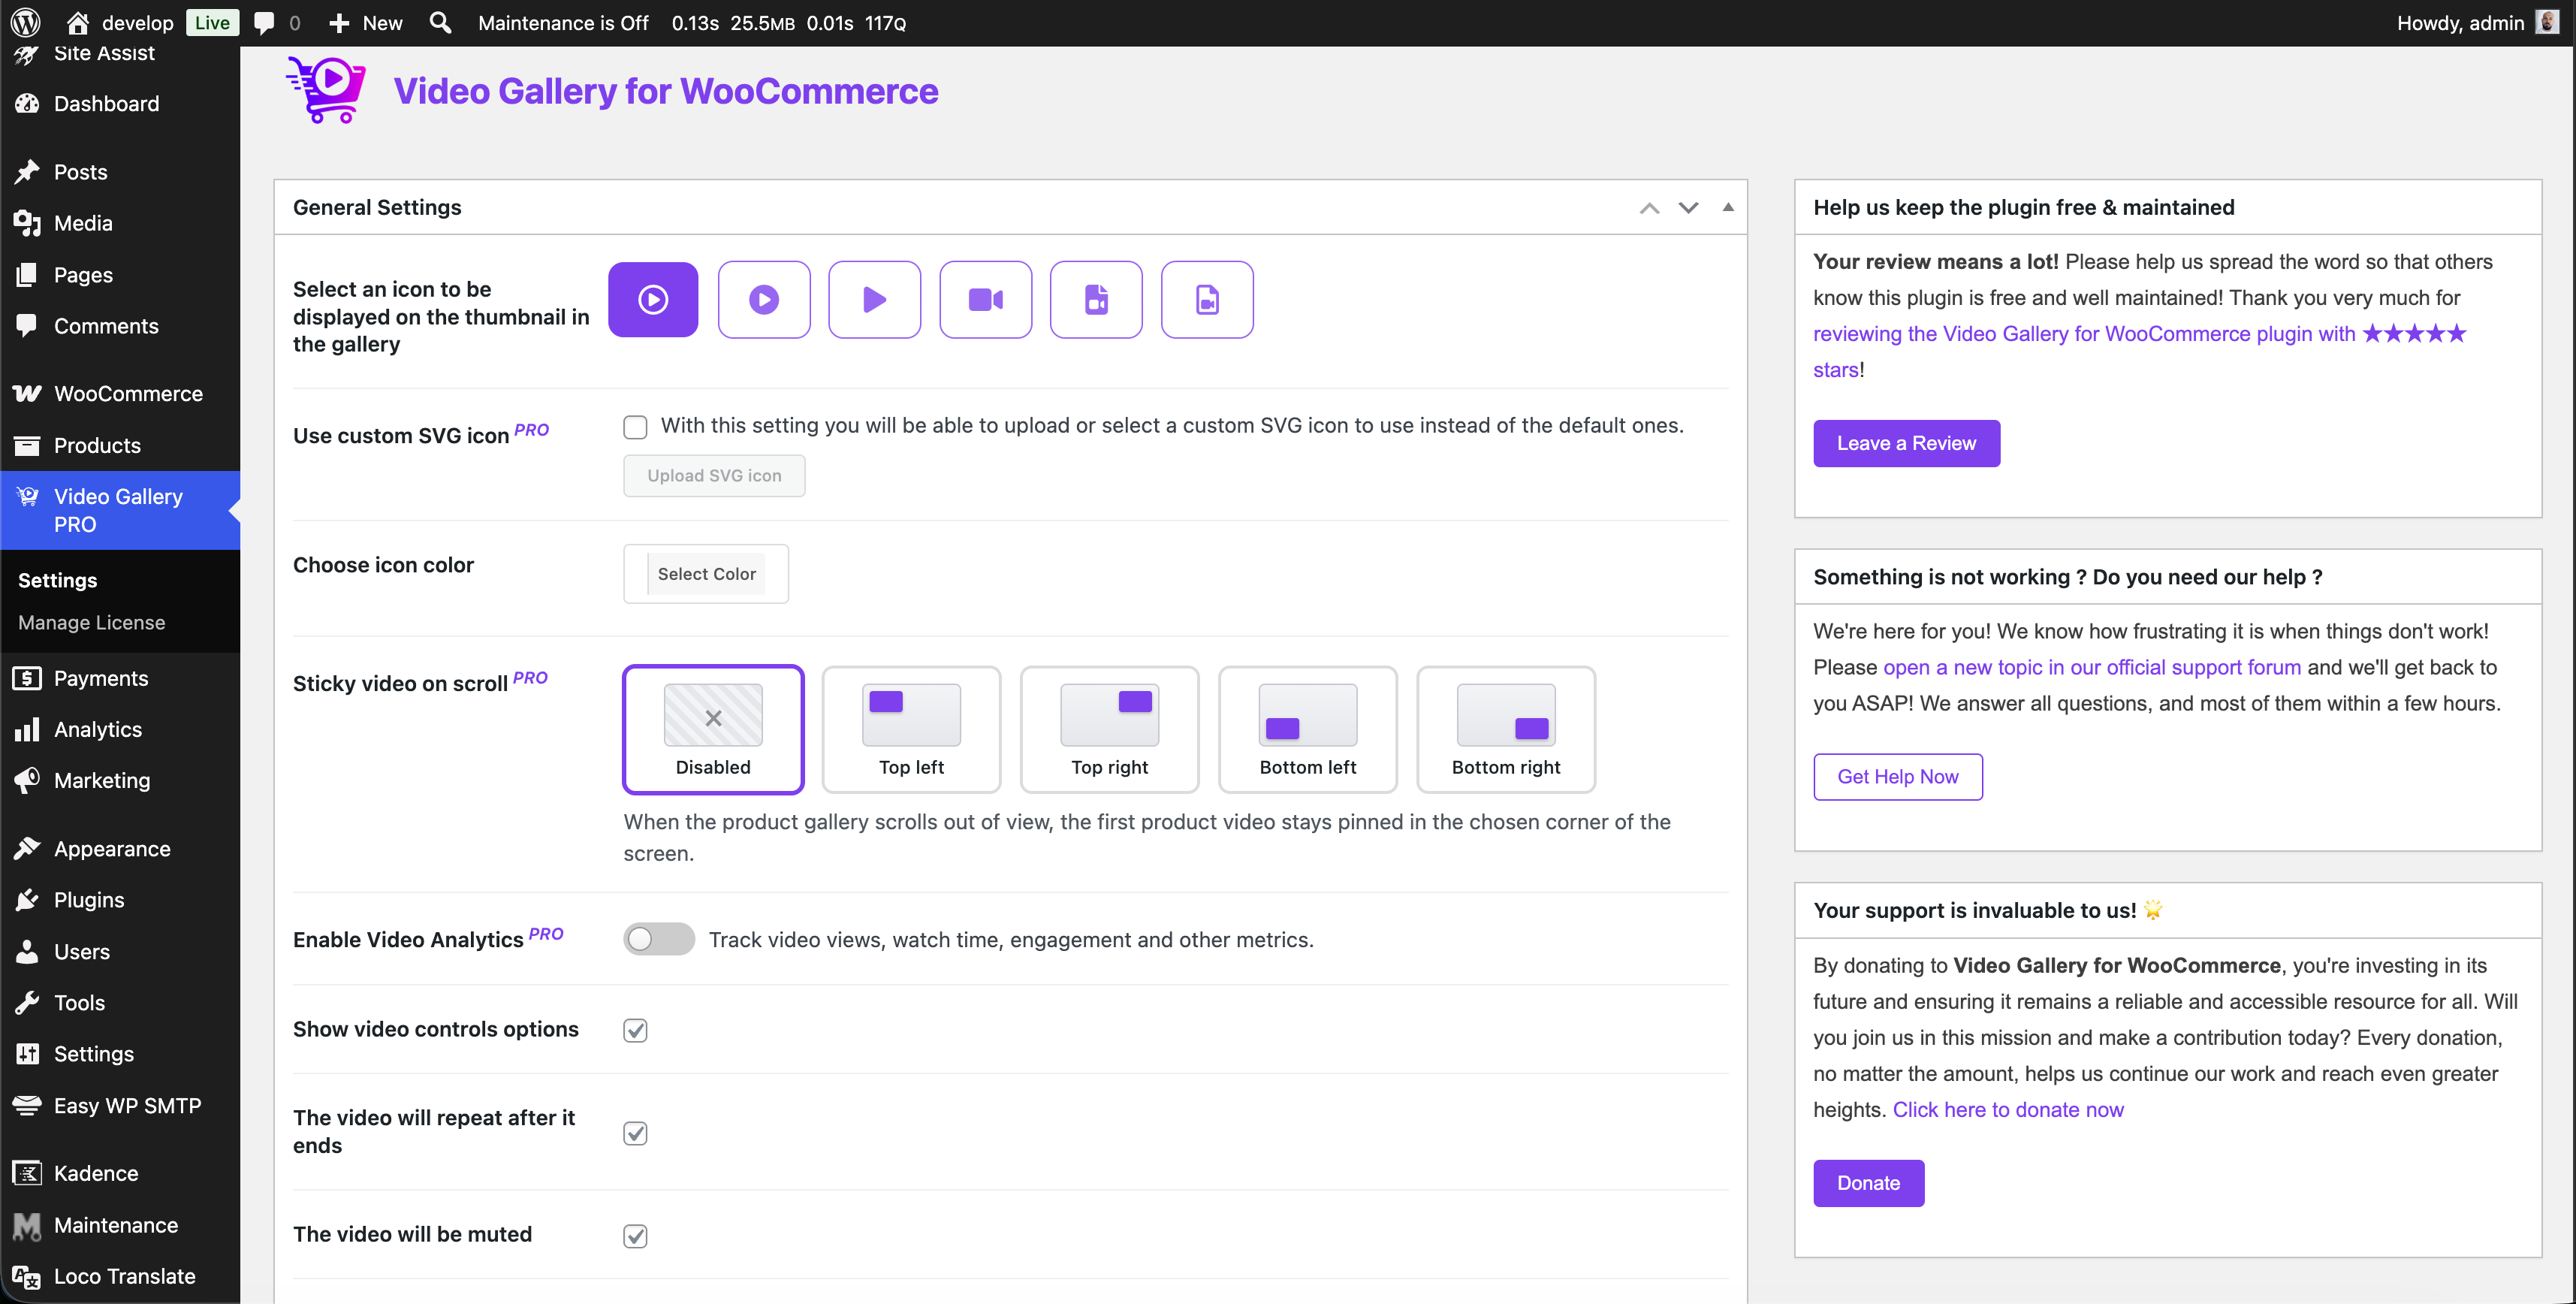Click the Appearance brush icon
Viewport: 2576px width, 1304px height.
tap(28, 849)
